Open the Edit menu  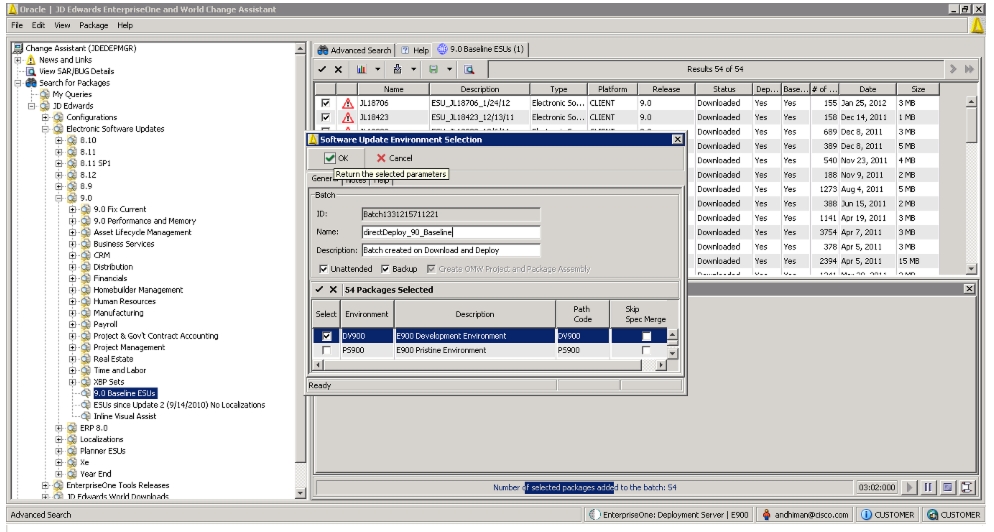click(39, 25)
